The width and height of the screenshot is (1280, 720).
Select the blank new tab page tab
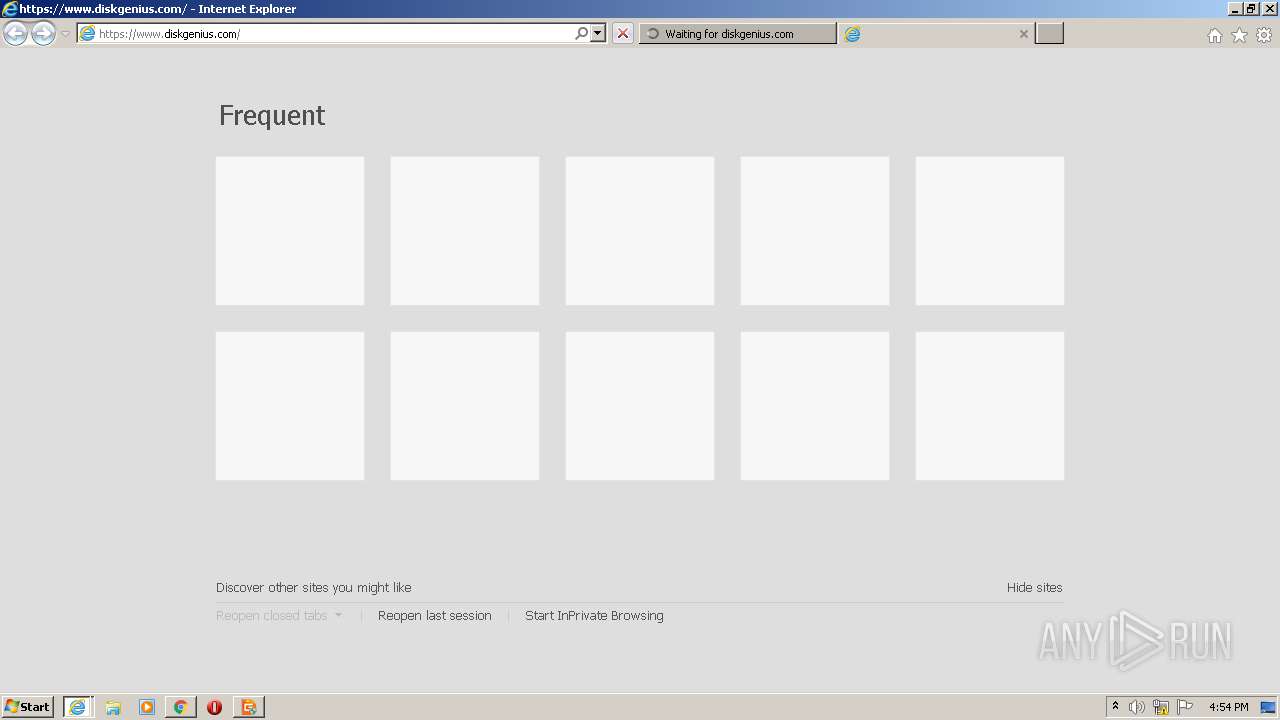click(937, 34)
